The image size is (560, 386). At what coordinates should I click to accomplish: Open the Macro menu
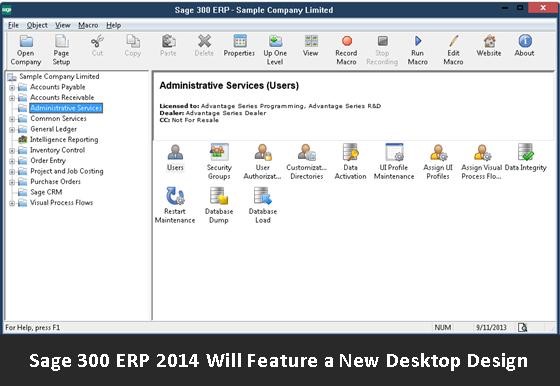pyautogui.click(x=88, y=25)
